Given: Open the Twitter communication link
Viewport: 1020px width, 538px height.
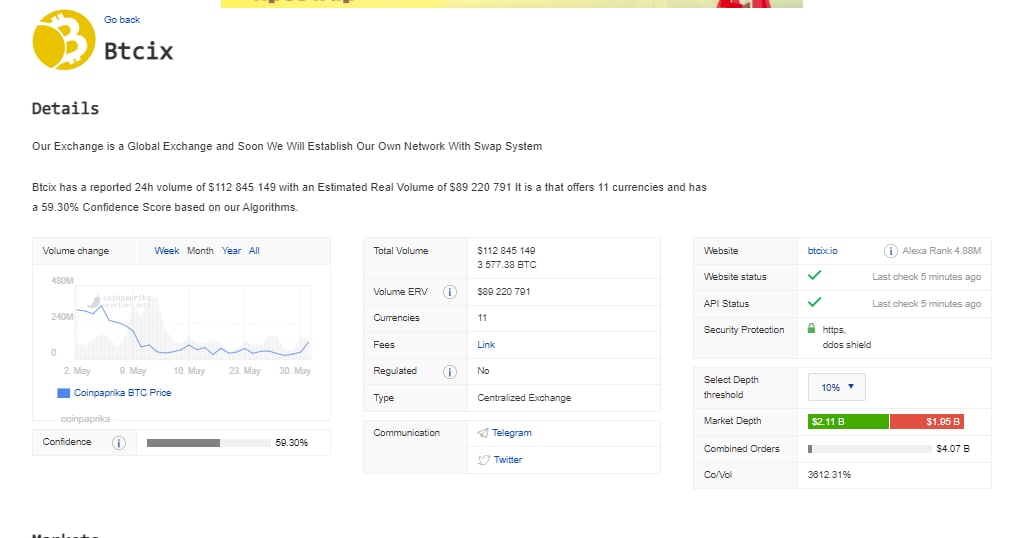Looking at the screenshot, I should click(x=508, y=460).
